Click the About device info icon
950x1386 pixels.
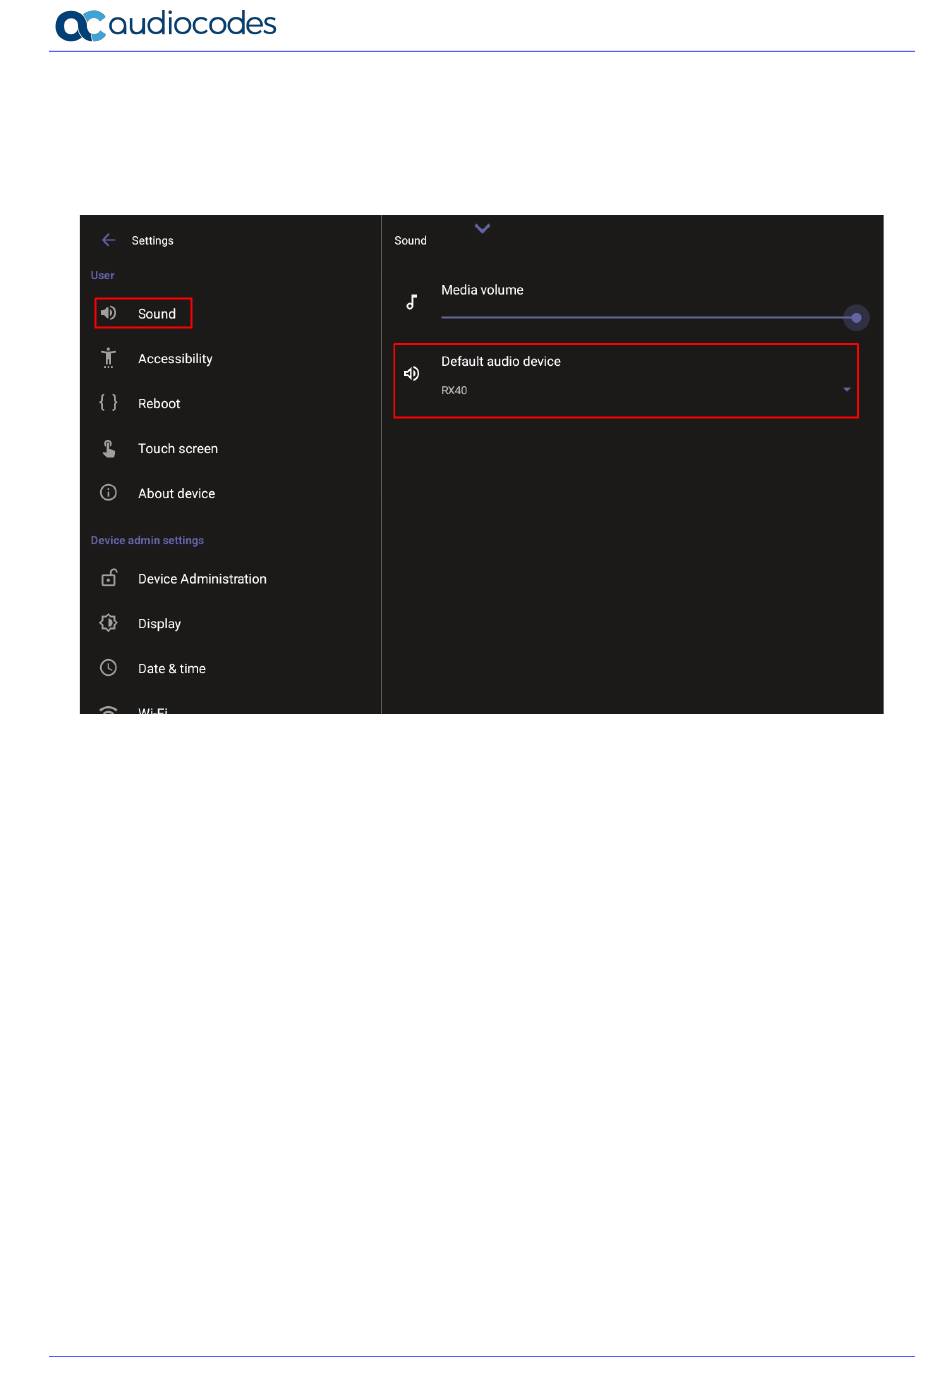[x=108, y=493]
